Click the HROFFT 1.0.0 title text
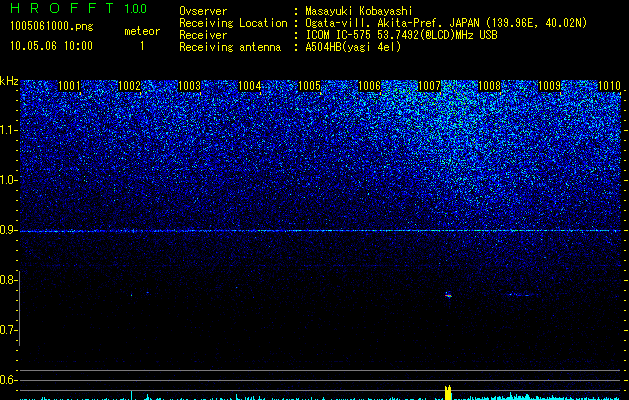The height and width of the screenshot is (400, 629). point(79,8)
